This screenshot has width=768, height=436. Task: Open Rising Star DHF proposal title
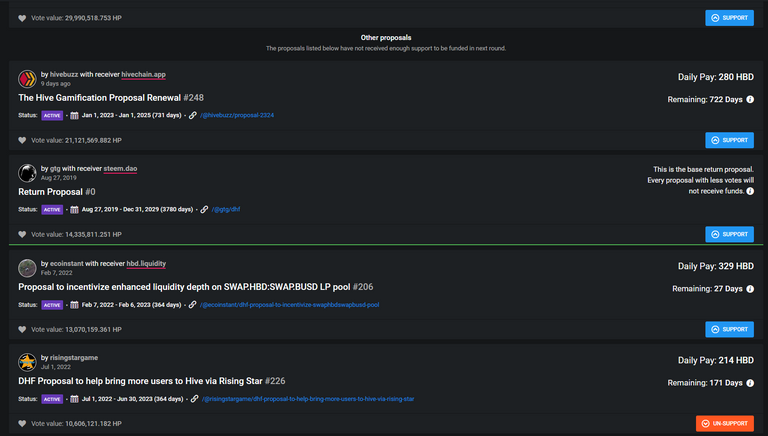(x=141, y=381)
